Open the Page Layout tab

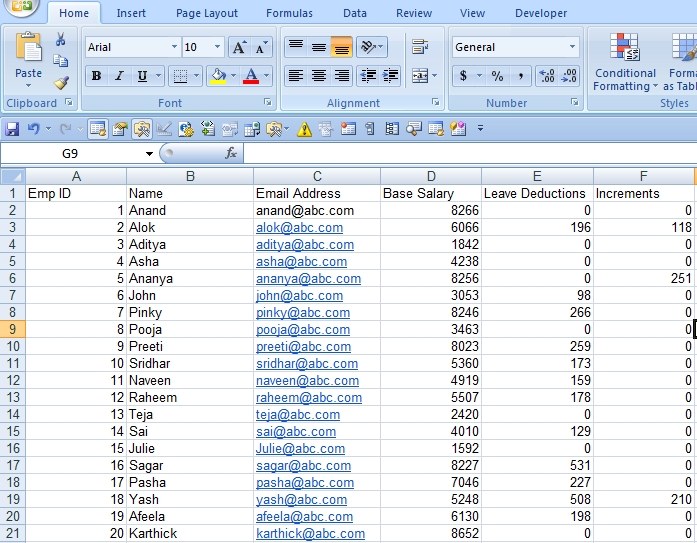point(207,13)
